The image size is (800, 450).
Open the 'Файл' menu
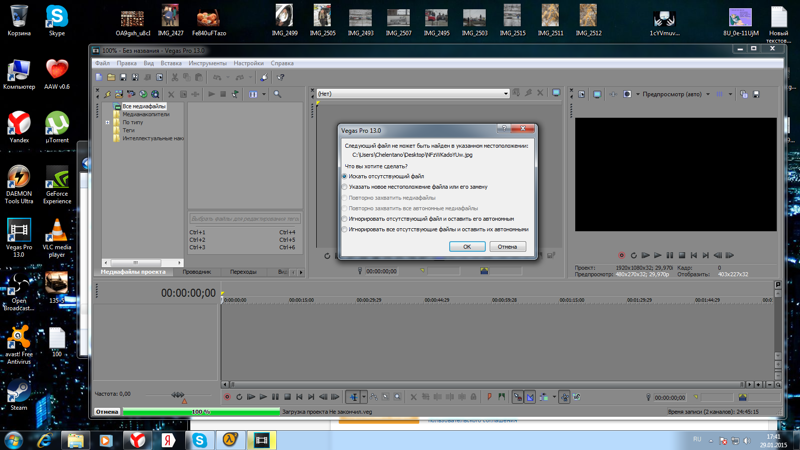(103, 63)
